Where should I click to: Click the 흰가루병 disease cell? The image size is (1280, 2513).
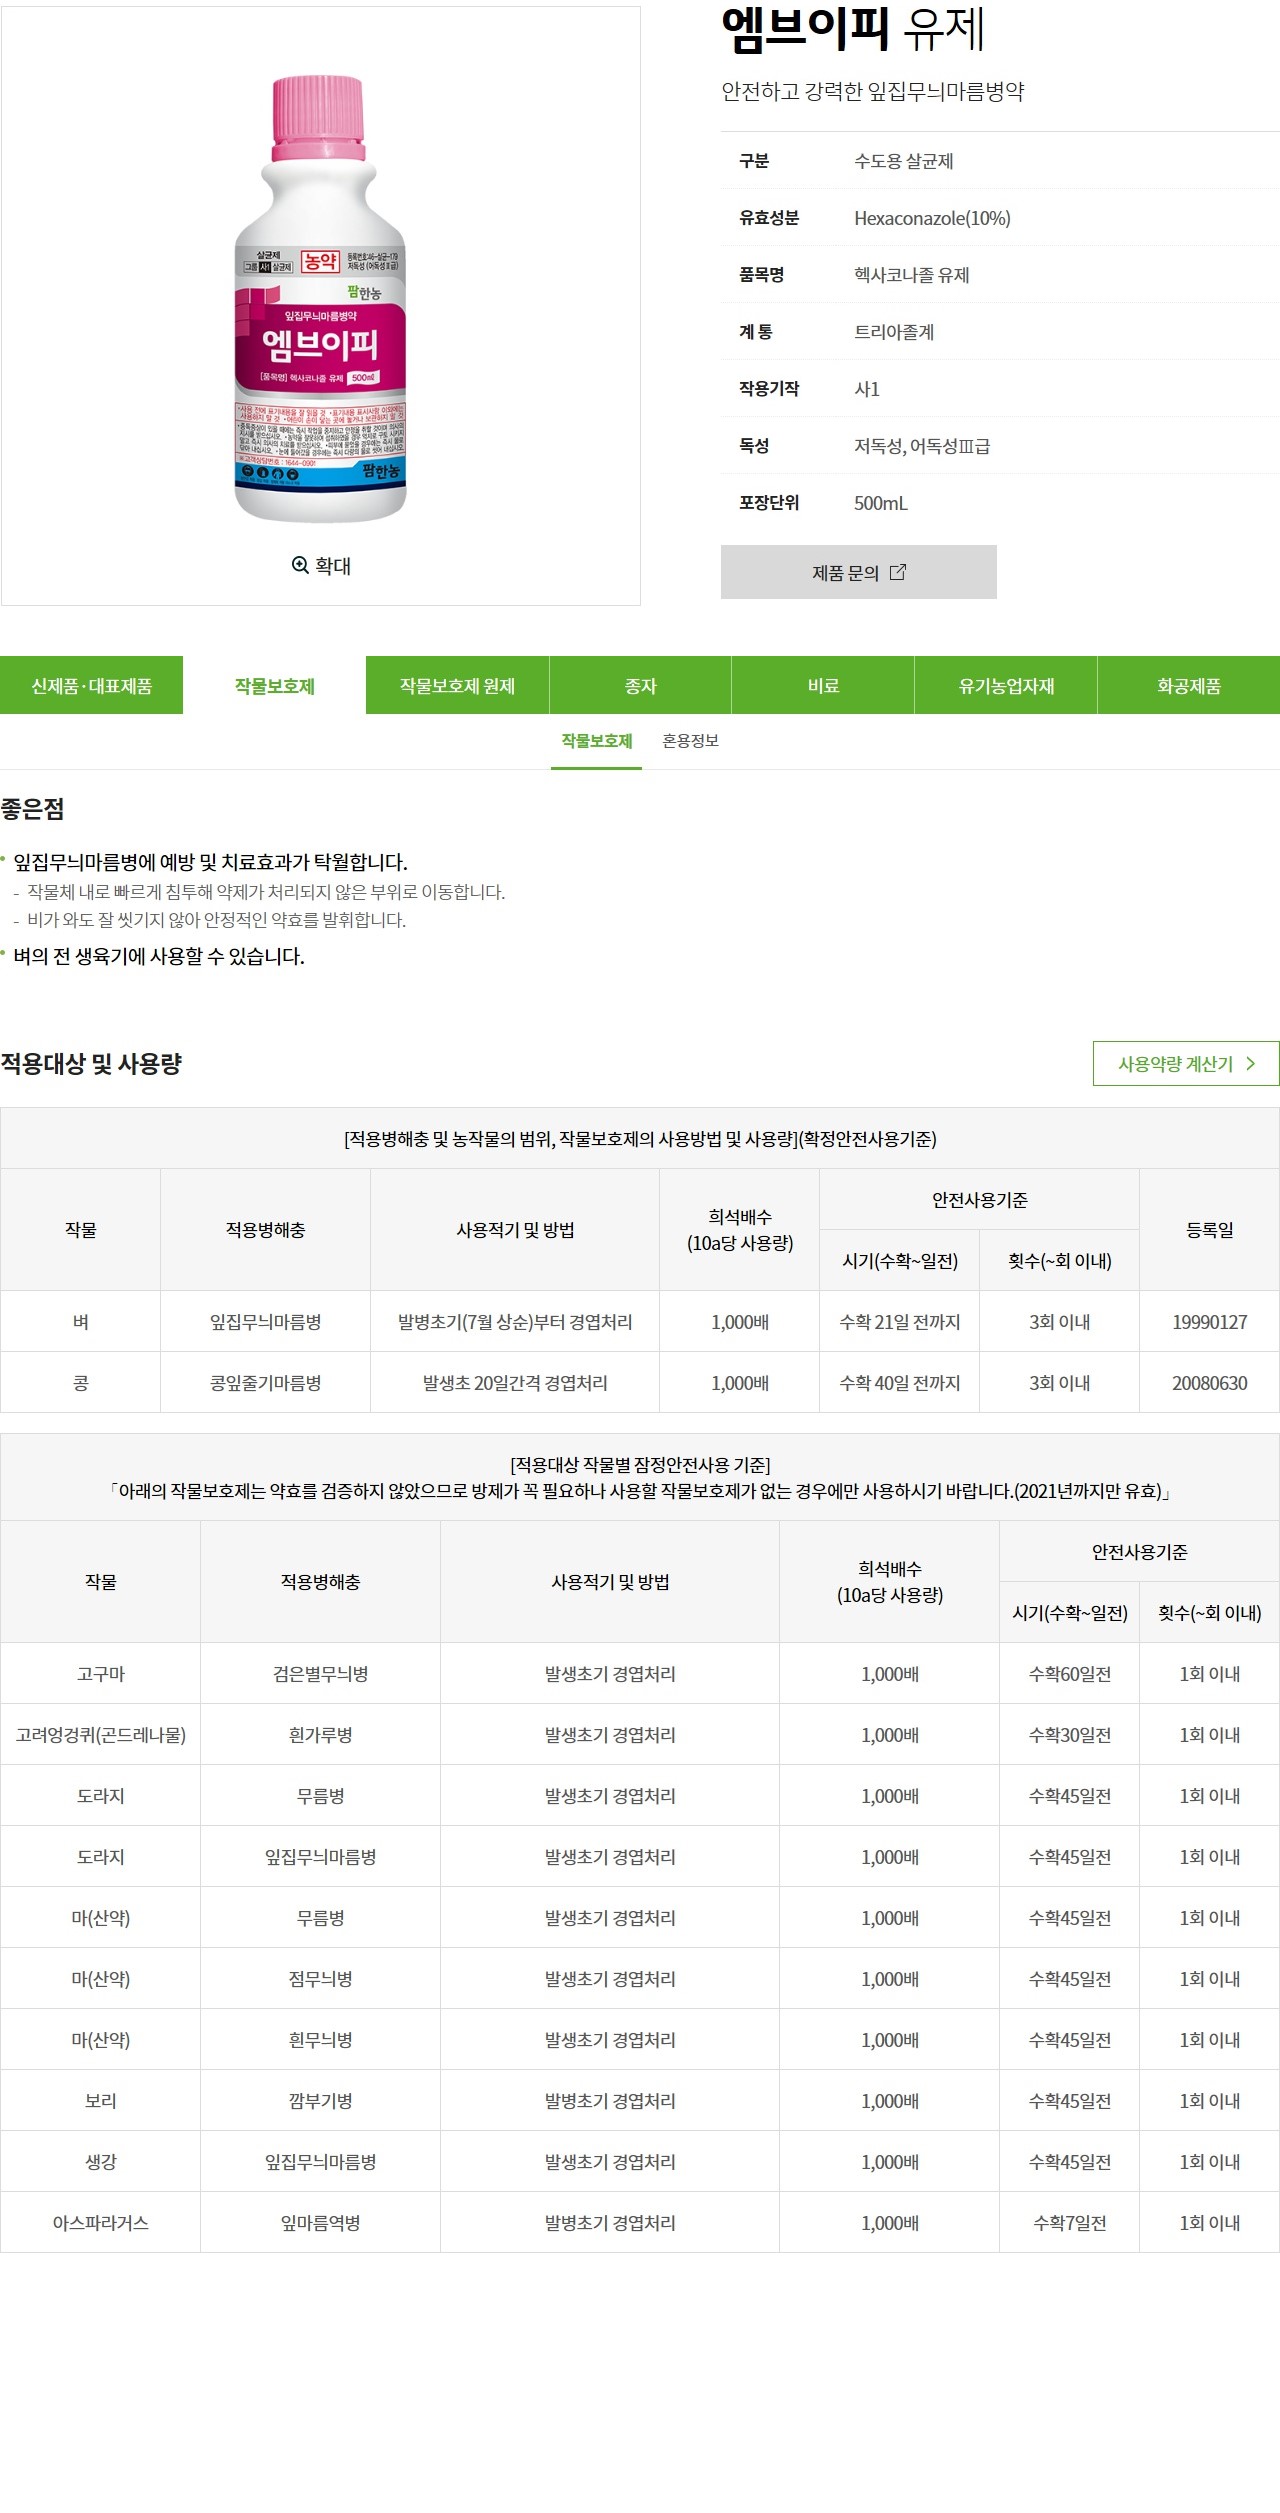(x=320, y=1735)
